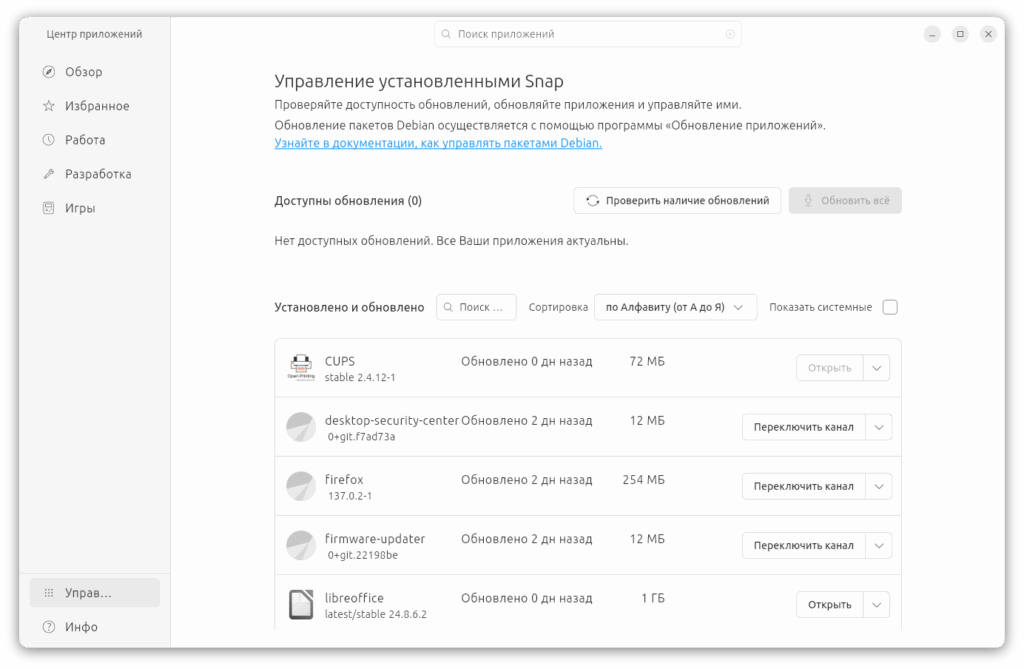This screenshot has height=669, width=1024.
Task: Focus the Поиск приложений search field
Action: click(x=588, y=34)
